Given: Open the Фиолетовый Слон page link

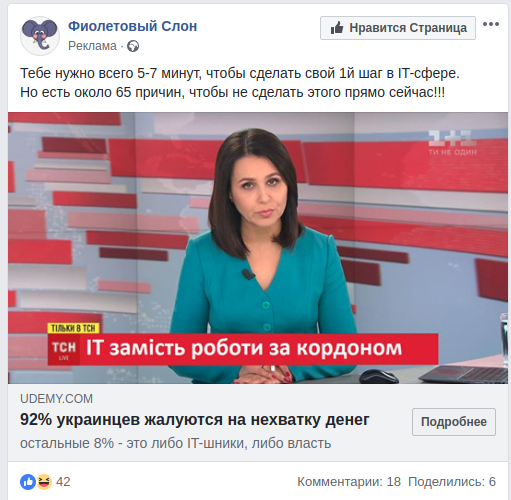Looking at the screenshot, I should [x=133, y=26].
